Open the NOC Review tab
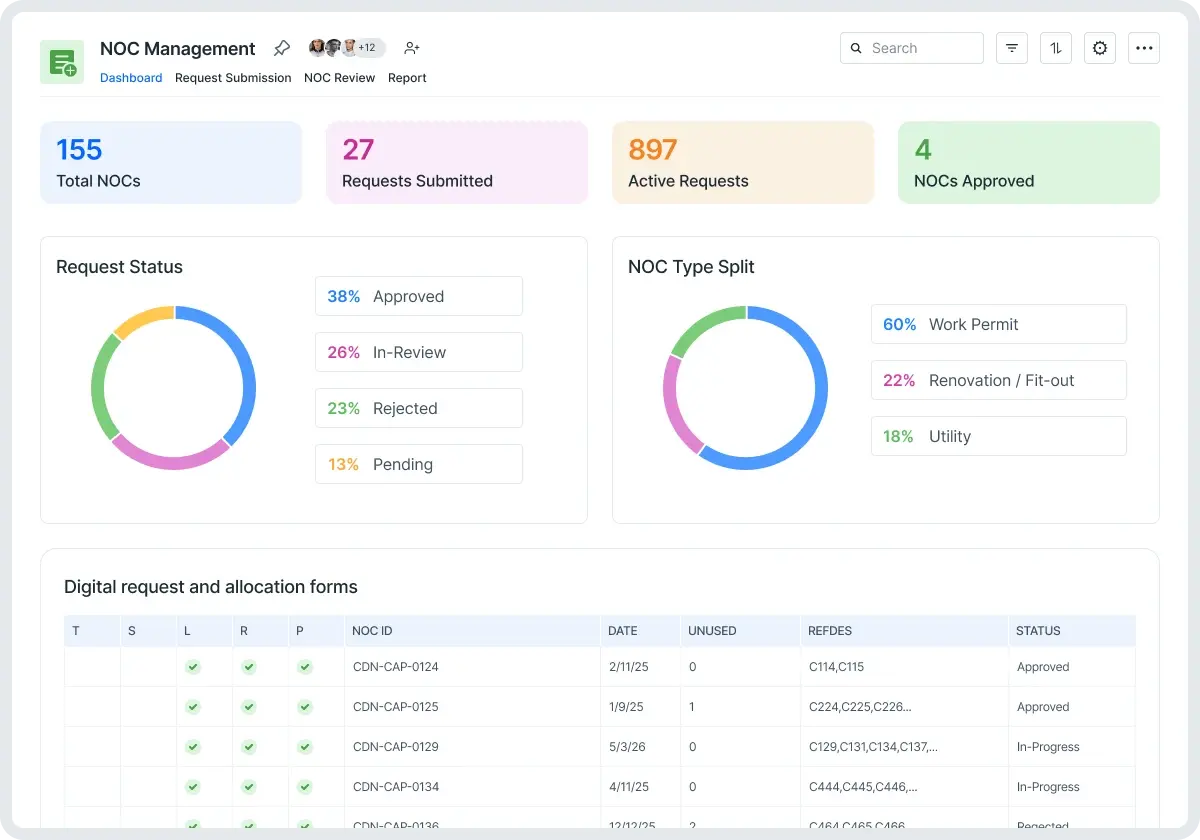Screen dimensions: 1200x840 [339, 78]
